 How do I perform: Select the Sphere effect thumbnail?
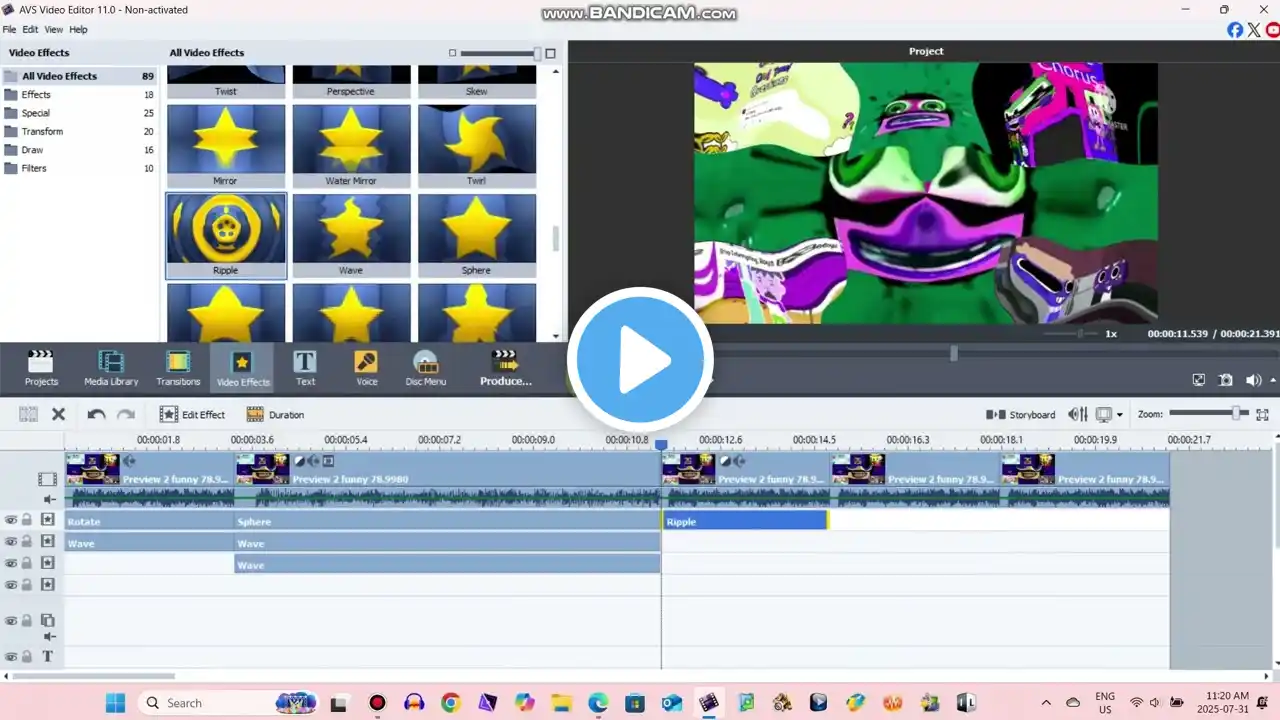(x=476, y=235)
